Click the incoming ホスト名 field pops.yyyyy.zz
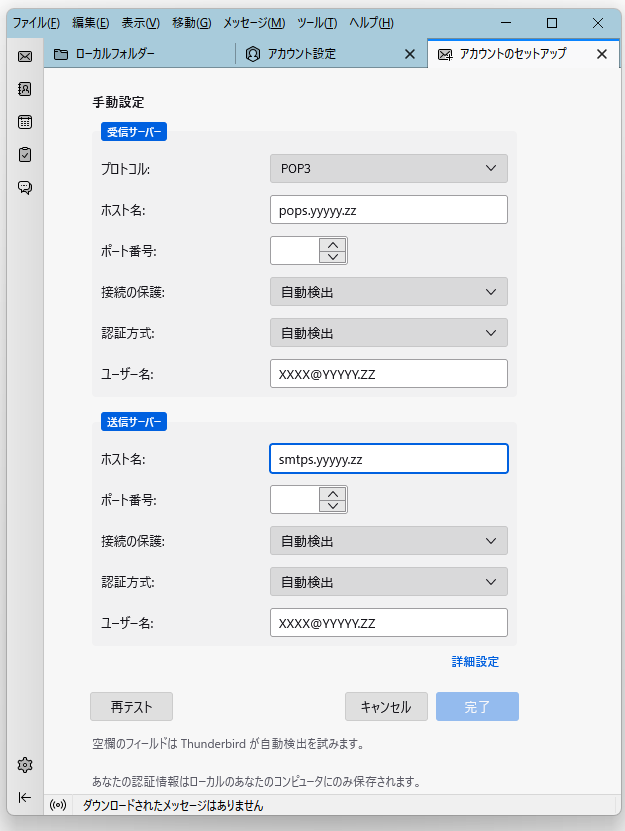Screen dimensions: 625x831 (389, 210)
